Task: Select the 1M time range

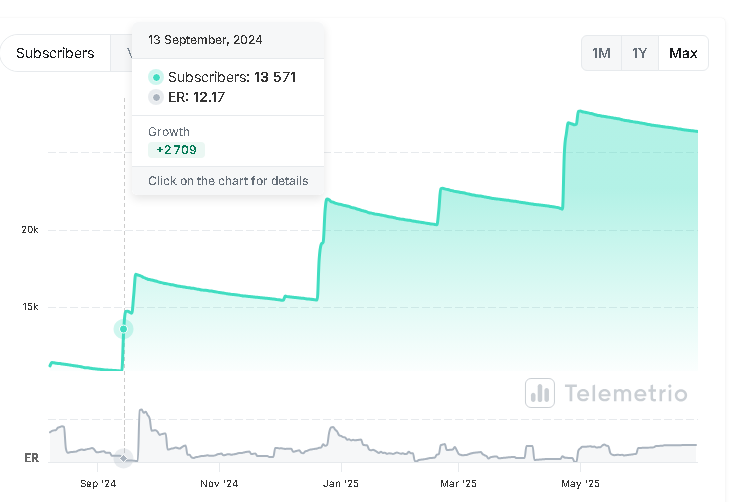Action: pos(601,53)
